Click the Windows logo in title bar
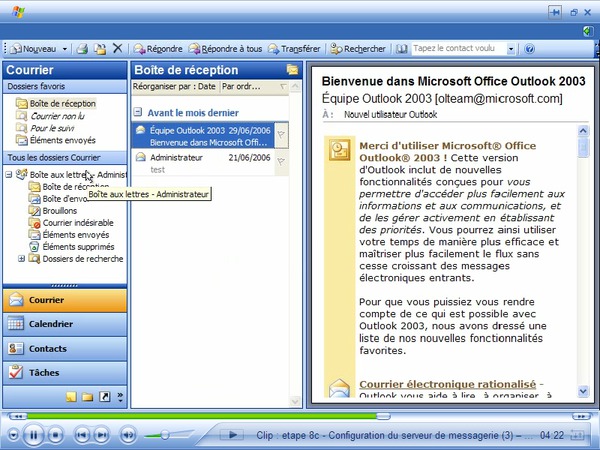Image resolution: width=600 pixels, height=450 pixels. pos(18,12)
